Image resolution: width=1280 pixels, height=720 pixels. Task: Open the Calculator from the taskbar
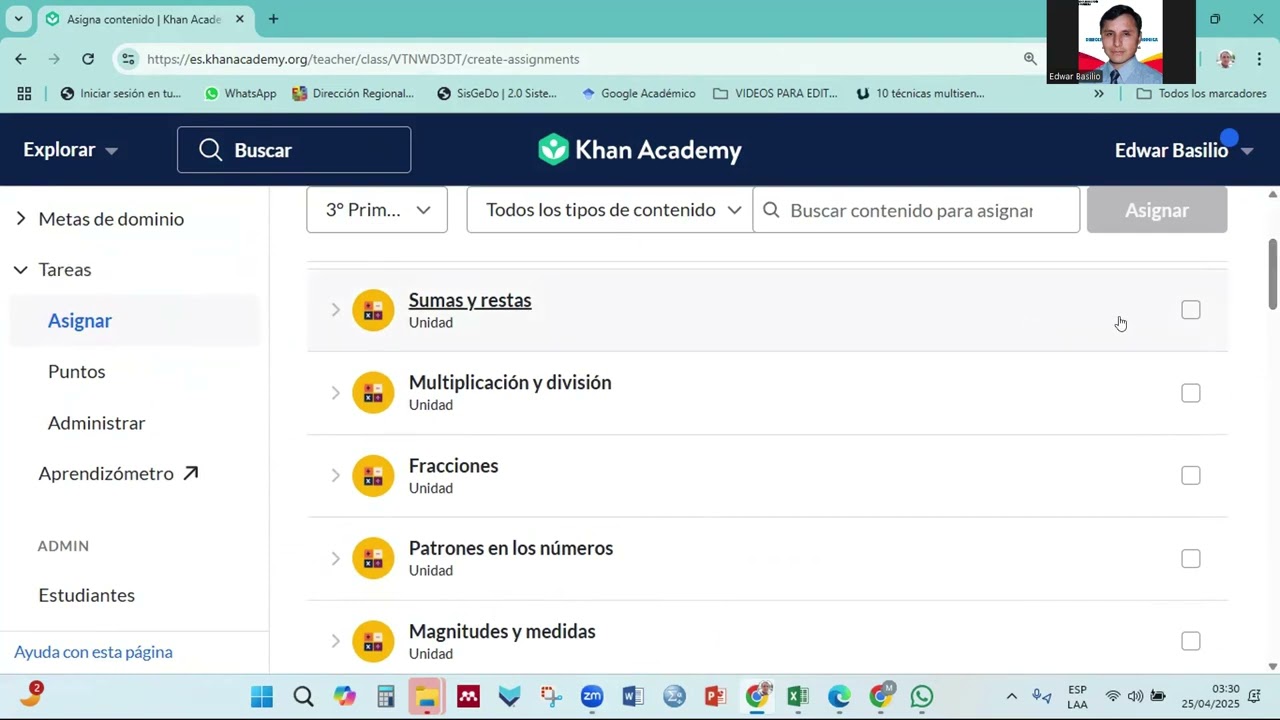click(x=386, y=696)
